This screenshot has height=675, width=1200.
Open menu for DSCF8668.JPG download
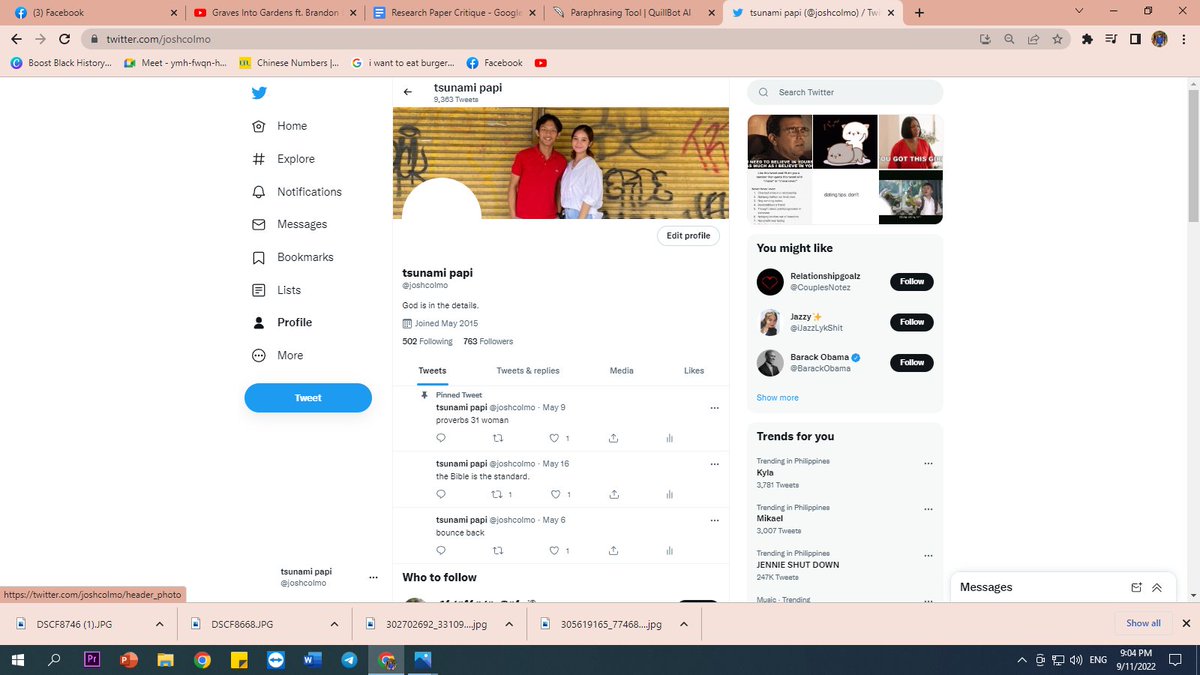click(x=335, y=624)
